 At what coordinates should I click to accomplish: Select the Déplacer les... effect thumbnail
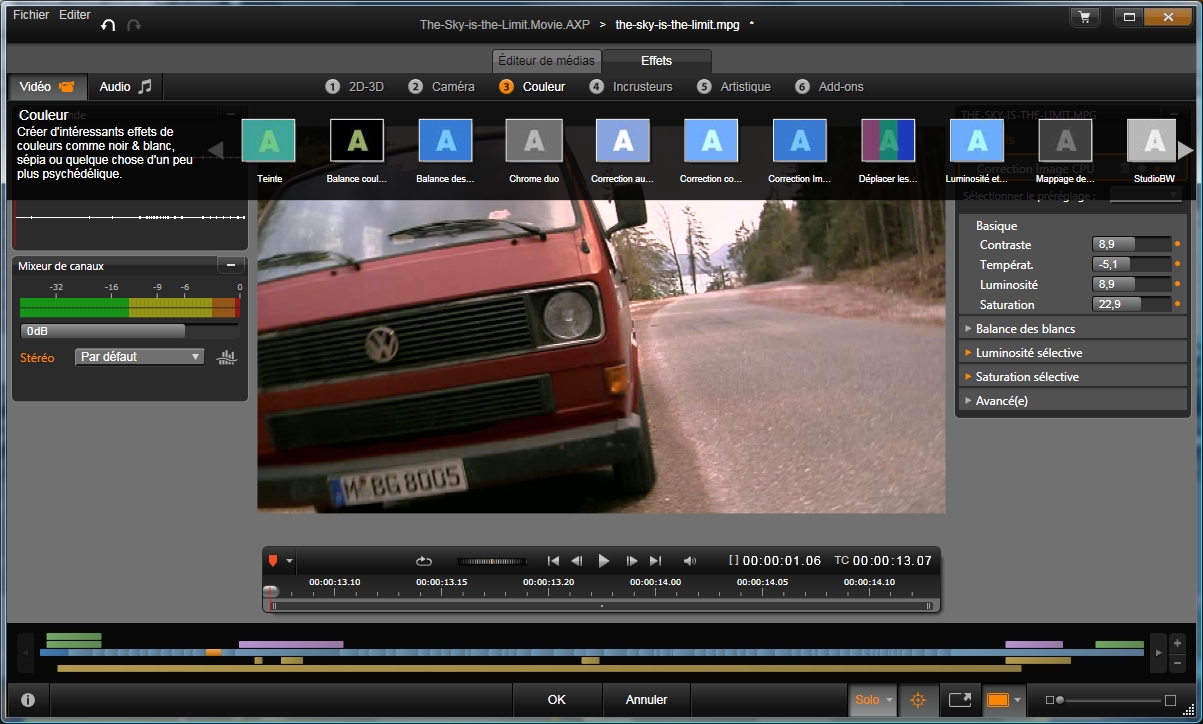click(888, 141)
